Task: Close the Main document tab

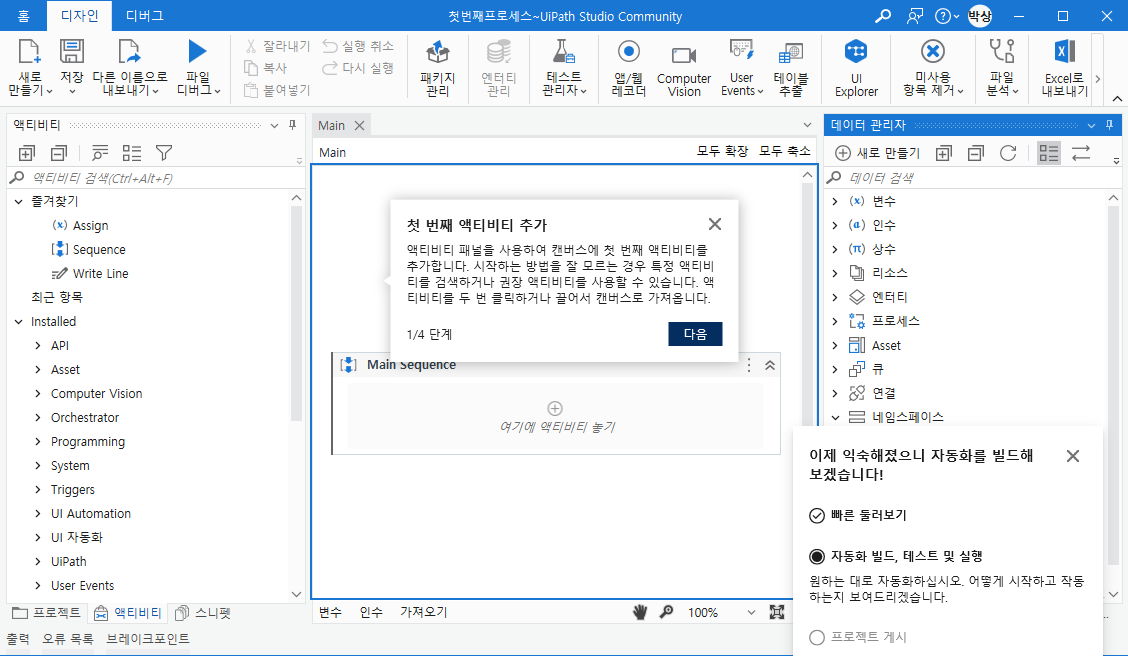Action: [360, 126]
